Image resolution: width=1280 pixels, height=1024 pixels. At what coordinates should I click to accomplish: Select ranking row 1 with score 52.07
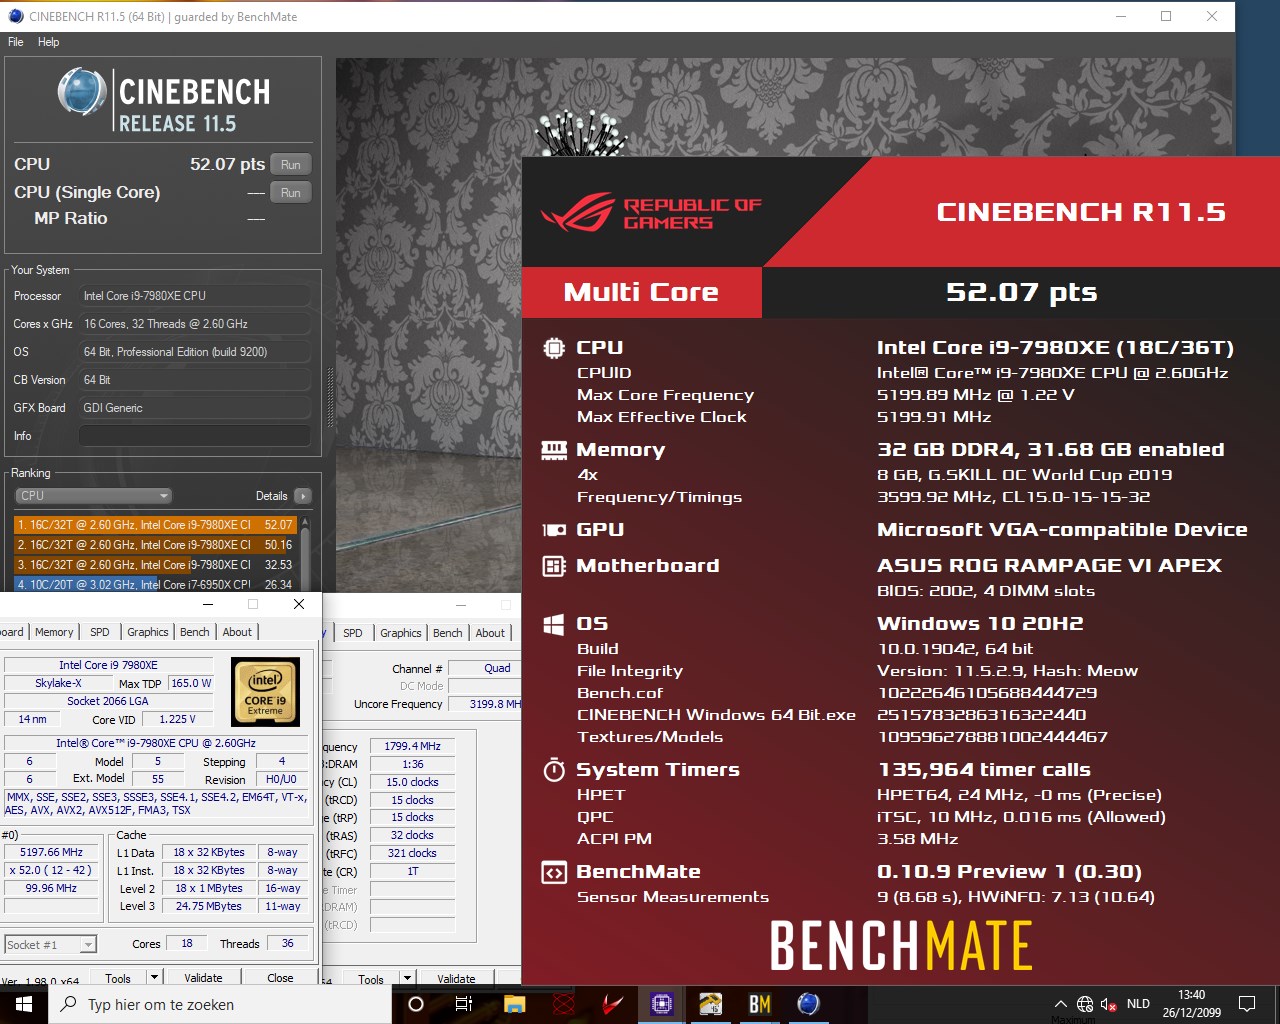click(155, 525)
